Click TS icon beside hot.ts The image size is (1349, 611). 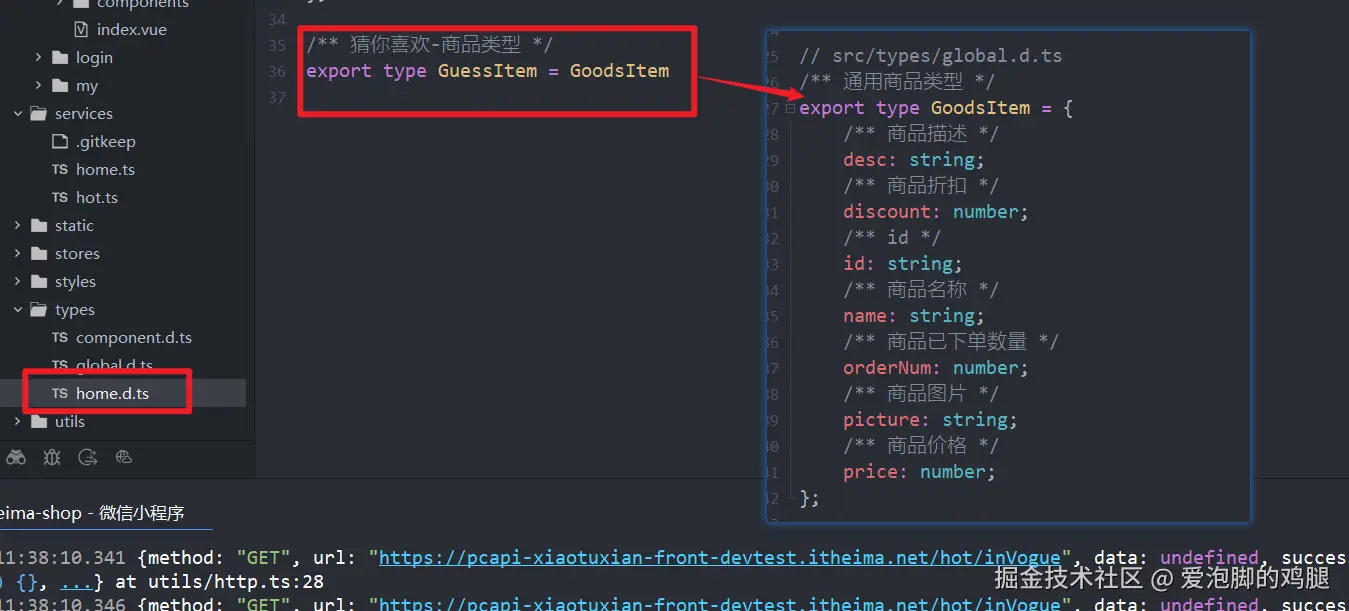click(x=60, y=198)
